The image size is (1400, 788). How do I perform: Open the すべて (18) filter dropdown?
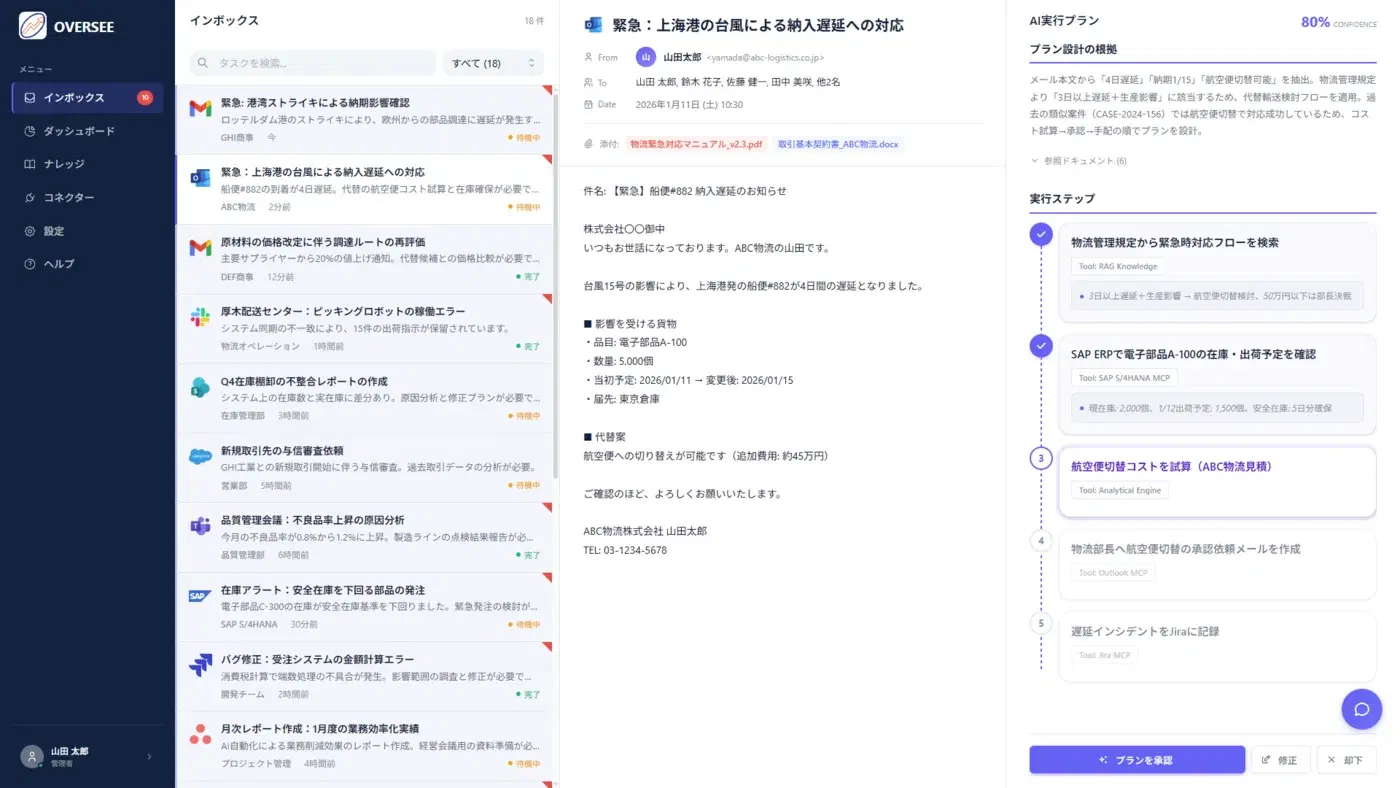coord(493,63)
